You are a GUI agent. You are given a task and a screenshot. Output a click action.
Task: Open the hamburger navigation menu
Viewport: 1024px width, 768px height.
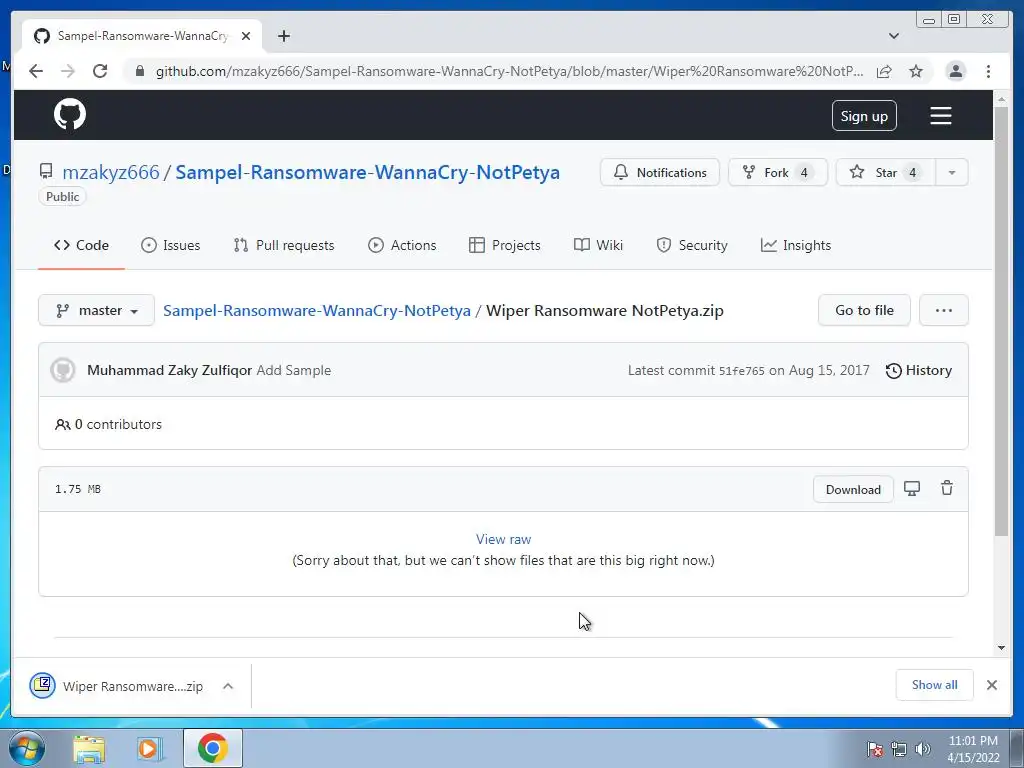click(x=940, y=116)
